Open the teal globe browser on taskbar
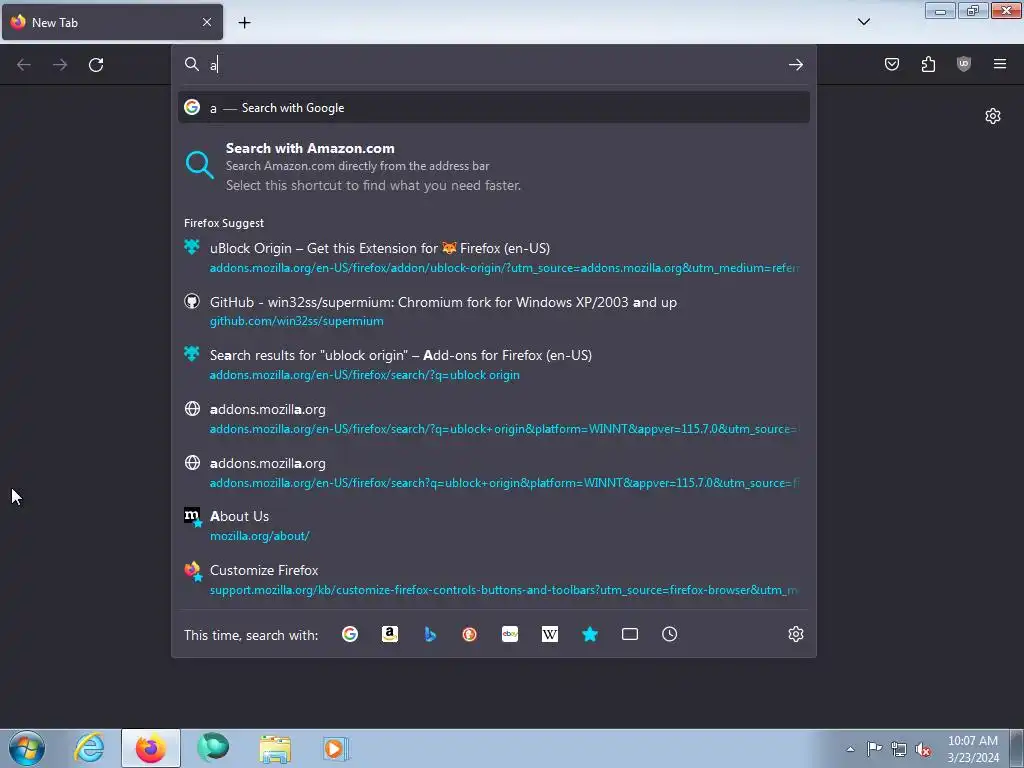Image resolution: width=1024 pixels, height=768 pixels. (x=213, y=748)
